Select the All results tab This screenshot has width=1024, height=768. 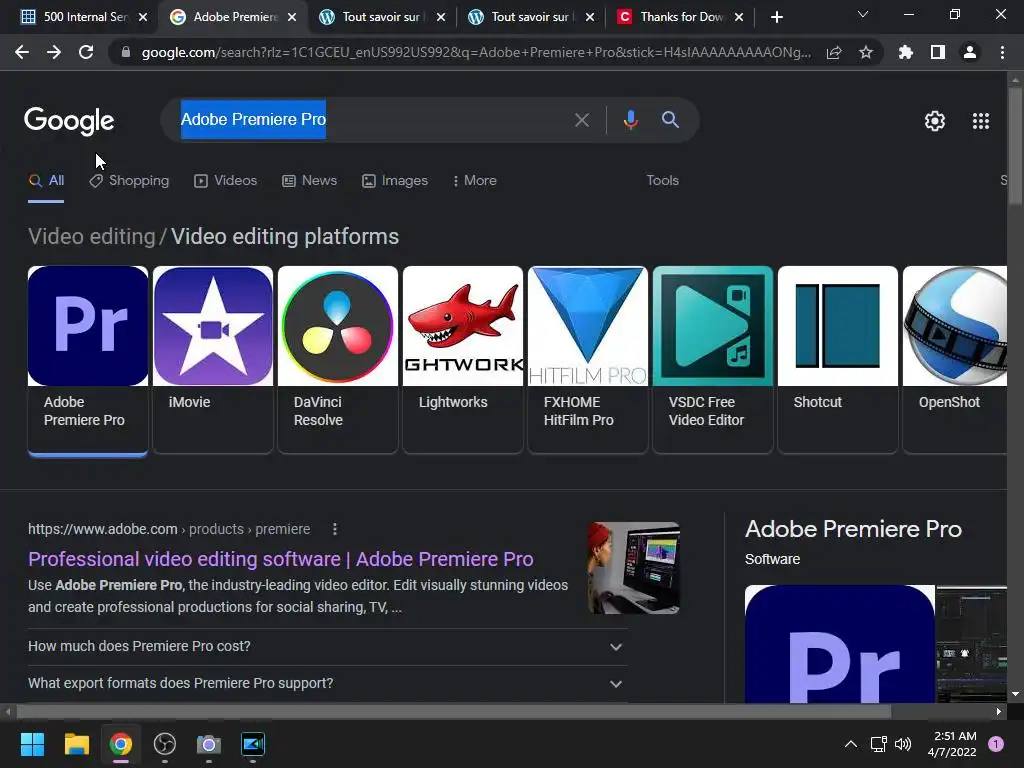point(46,181)
